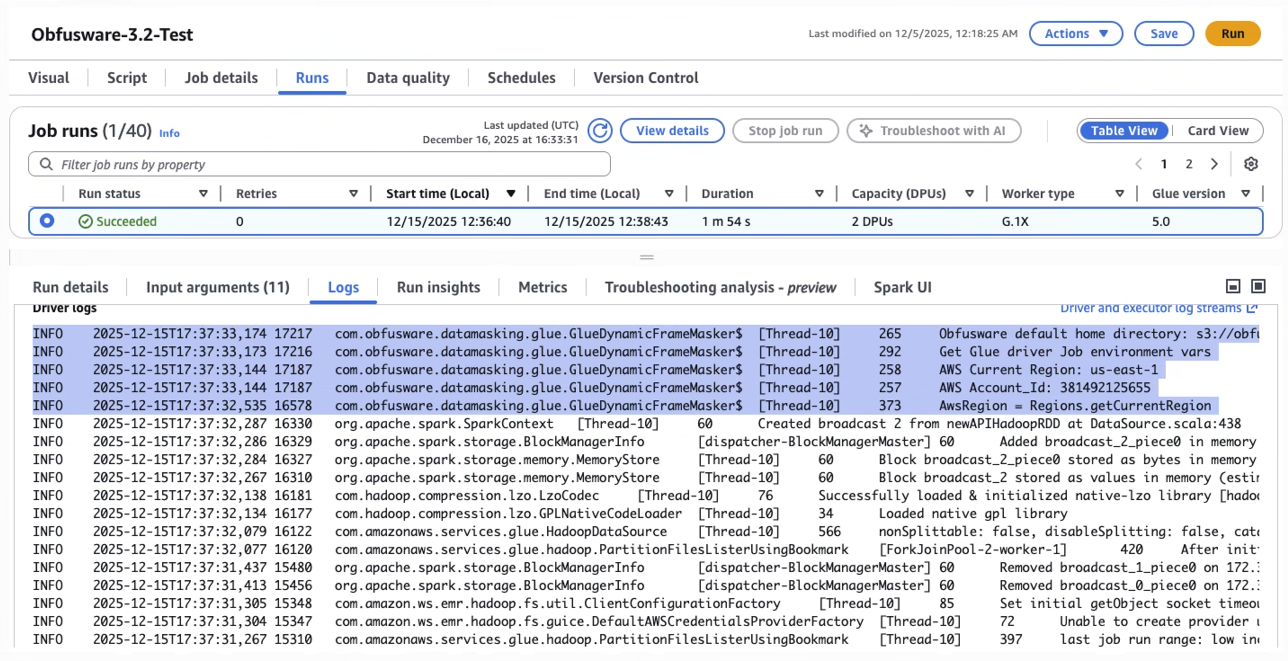Switch to Table View
This screenshot has height=661, width=1288.
pos(1124,131)
